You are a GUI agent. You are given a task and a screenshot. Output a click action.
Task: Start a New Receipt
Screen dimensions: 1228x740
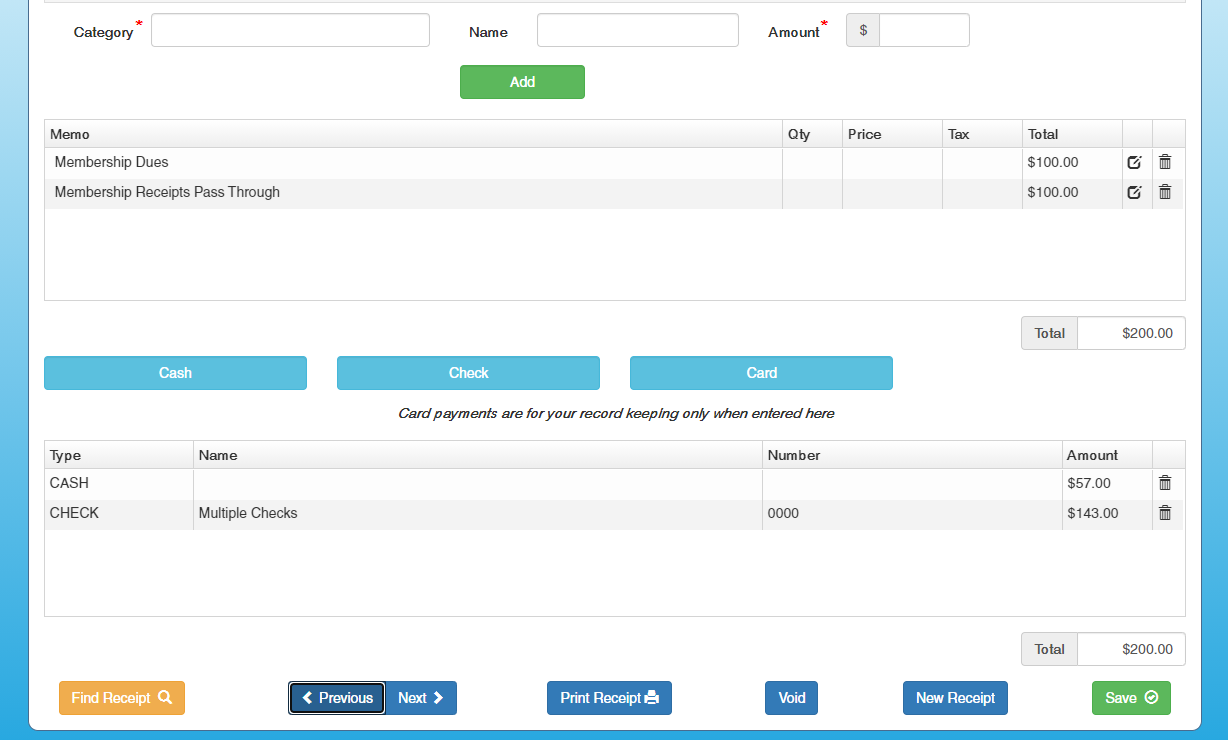click(955, 698)
